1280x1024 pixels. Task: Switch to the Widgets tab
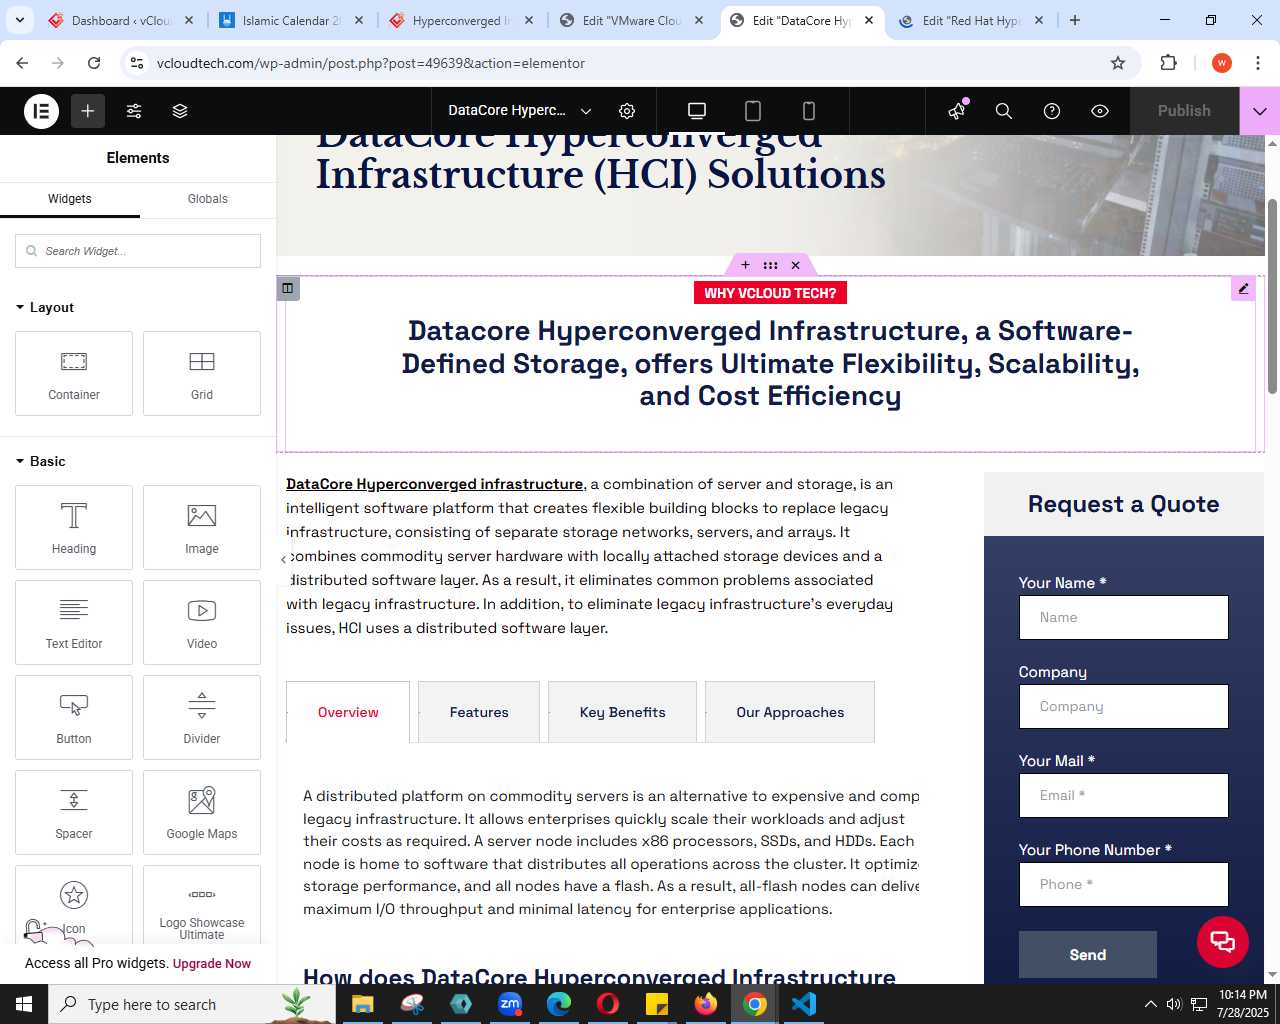tap(70, 199)
